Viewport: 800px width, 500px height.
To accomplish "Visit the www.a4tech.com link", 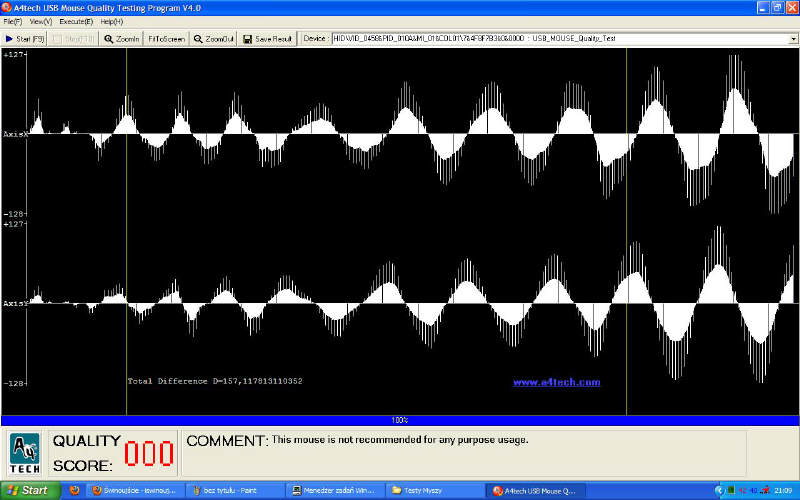I will click(x=556, y=382).
